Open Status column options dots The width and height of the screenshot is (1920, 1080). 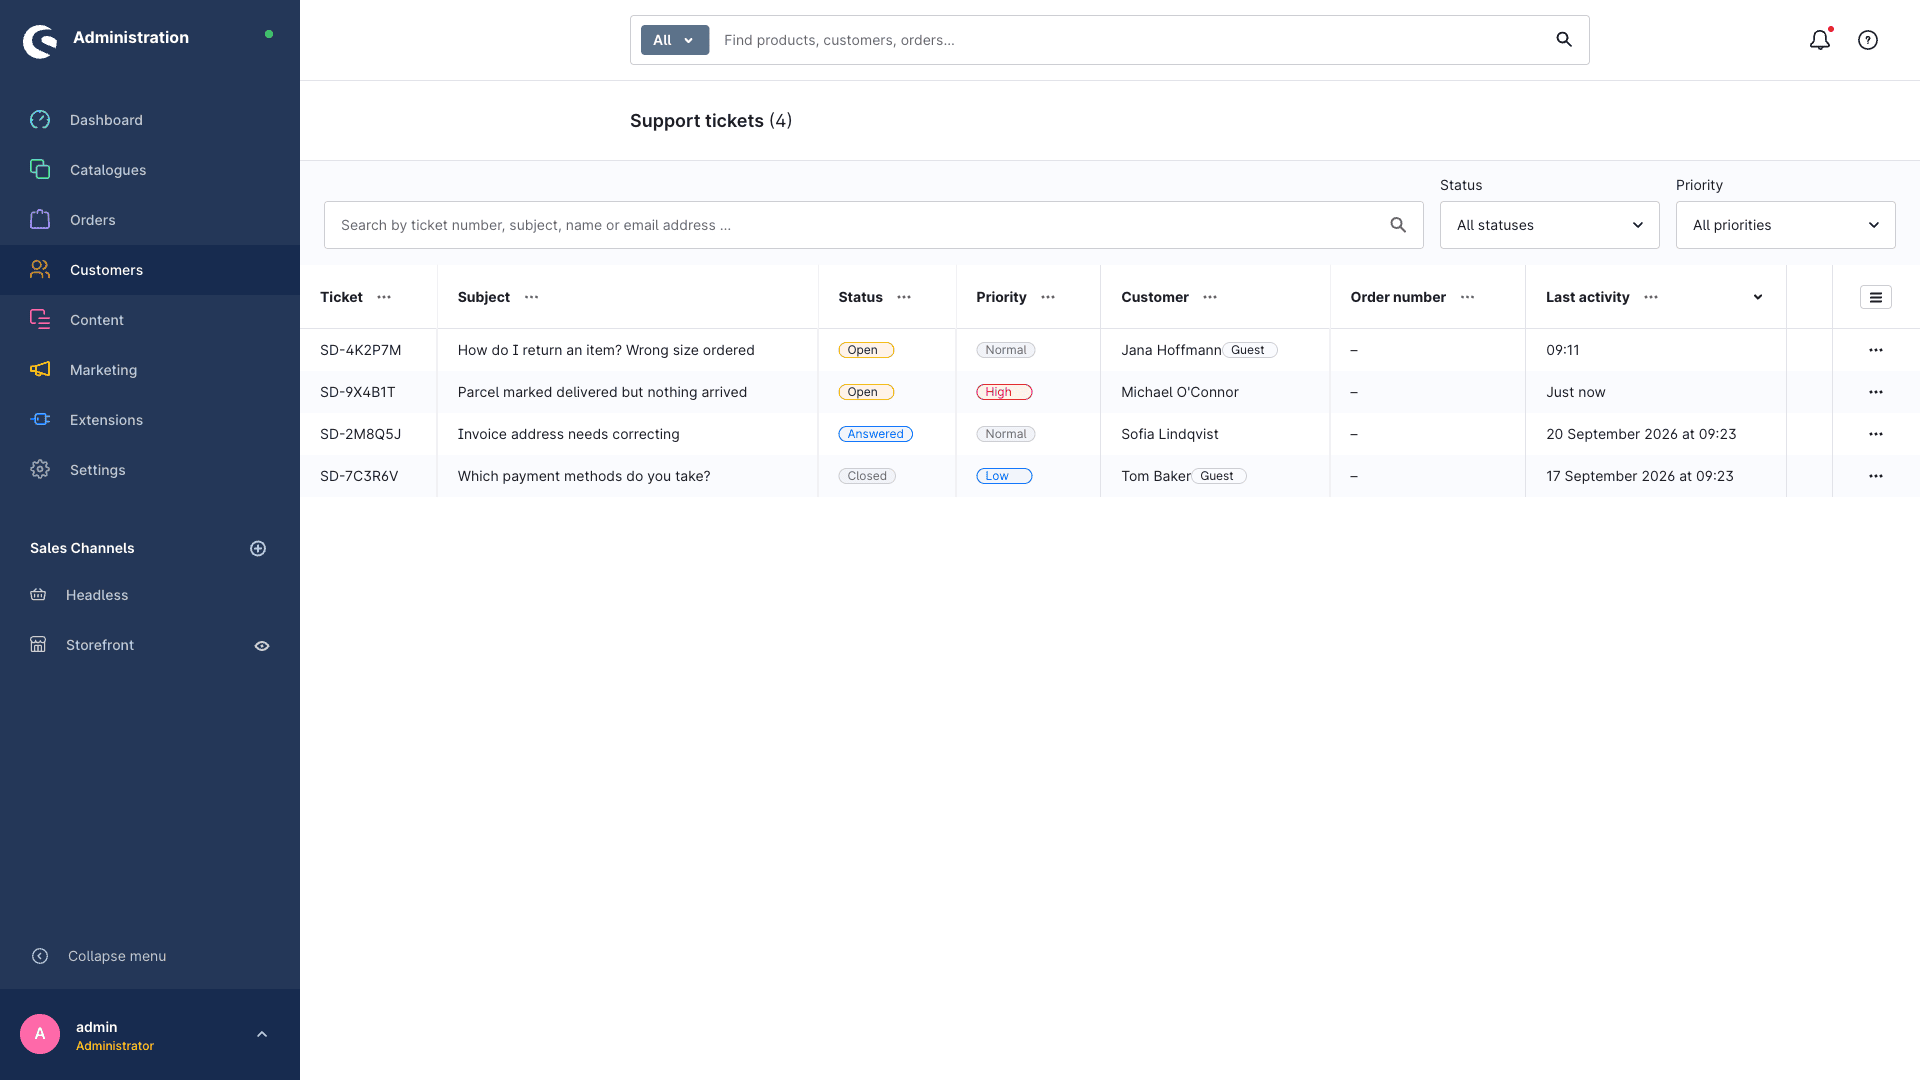(904, 297)
